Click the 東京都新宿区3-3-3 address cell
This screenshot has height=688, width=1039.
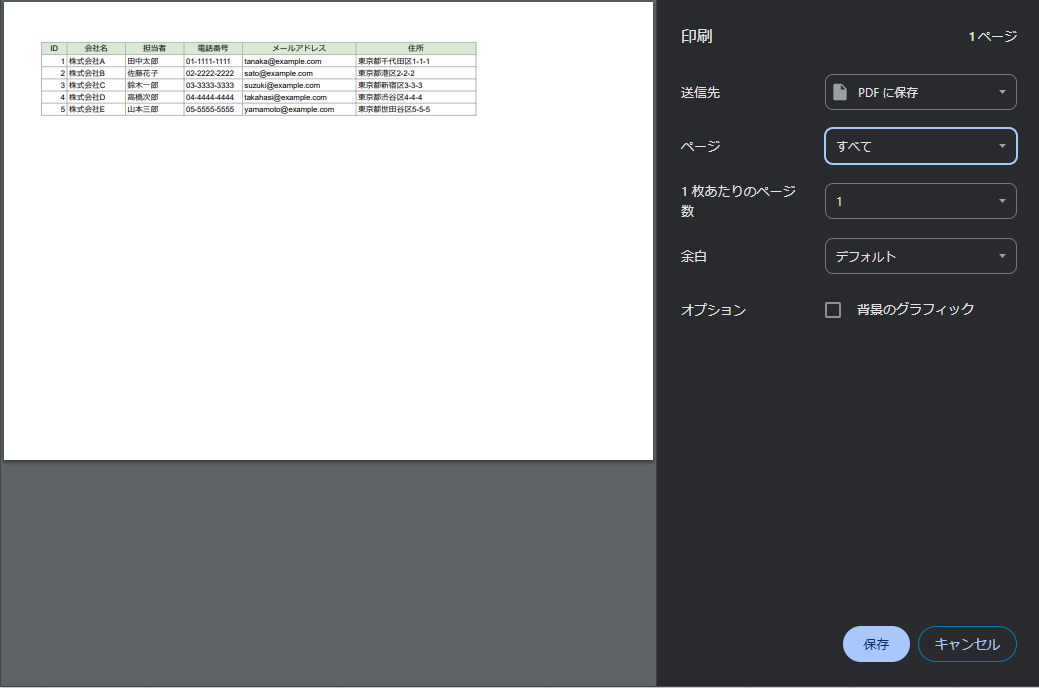point(416,85)
